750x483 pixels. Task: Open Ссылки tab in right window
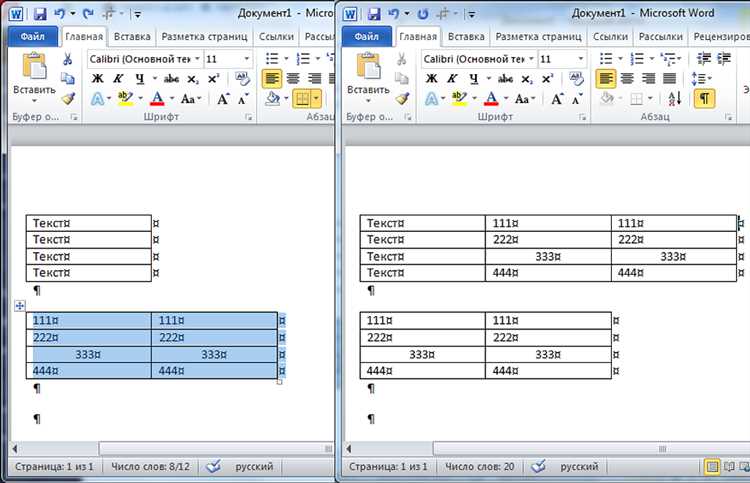pyautogui.click(x=610, y=37)
